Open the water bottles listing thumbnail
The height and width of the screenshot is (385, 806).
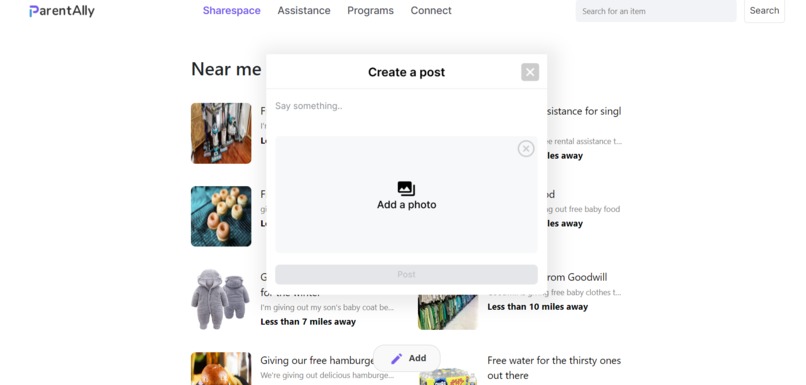point(448,376)
